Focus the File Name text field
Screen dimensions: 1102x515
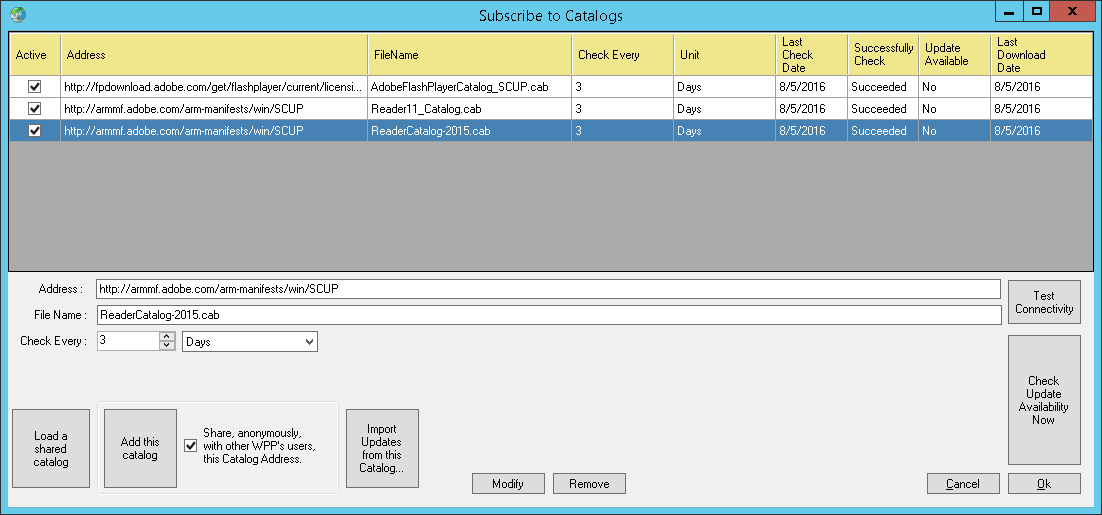pos(548,315)
